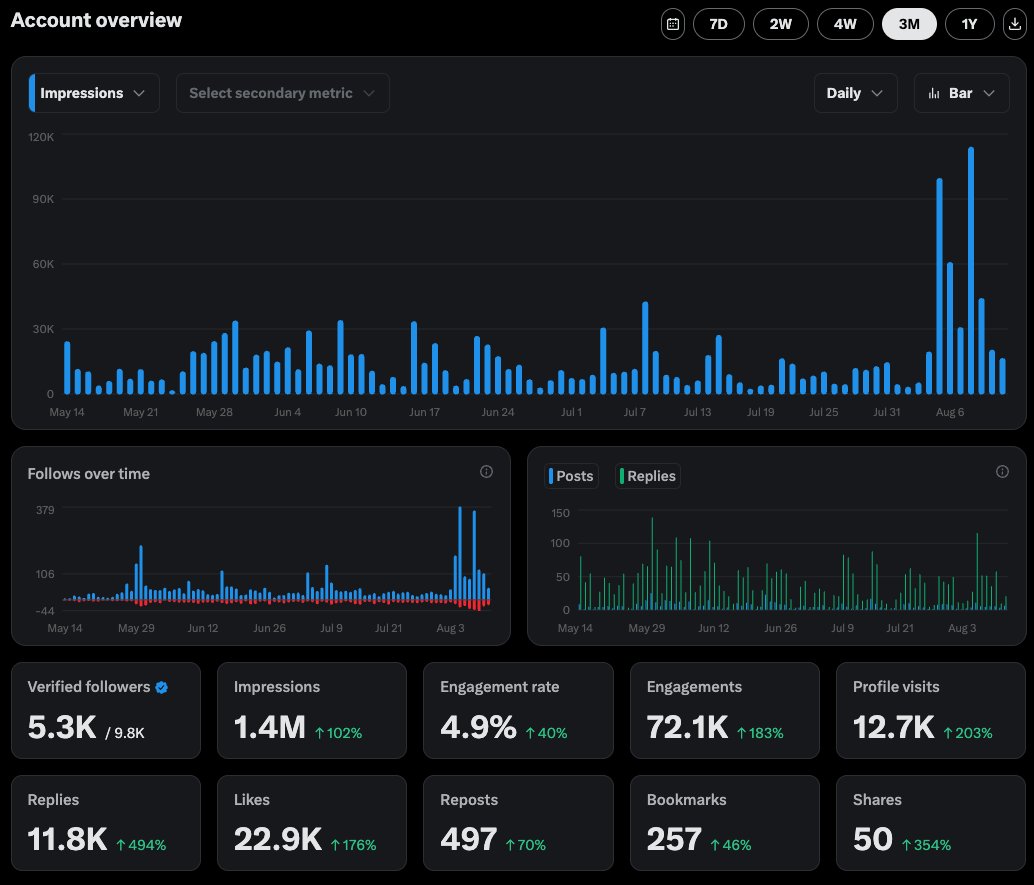
Task: Open the Engagement rate stat card
Action: tap(518, 710)
